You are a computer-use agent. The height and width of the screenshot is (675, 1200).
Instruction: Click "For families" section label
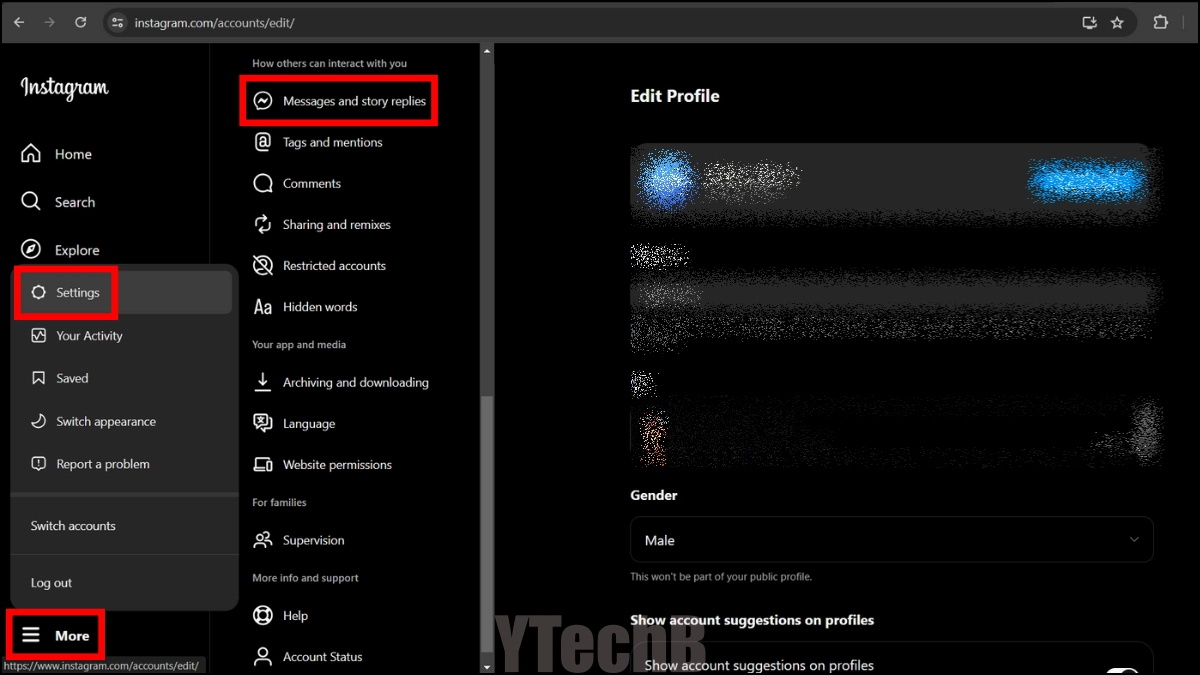(279, 502)
